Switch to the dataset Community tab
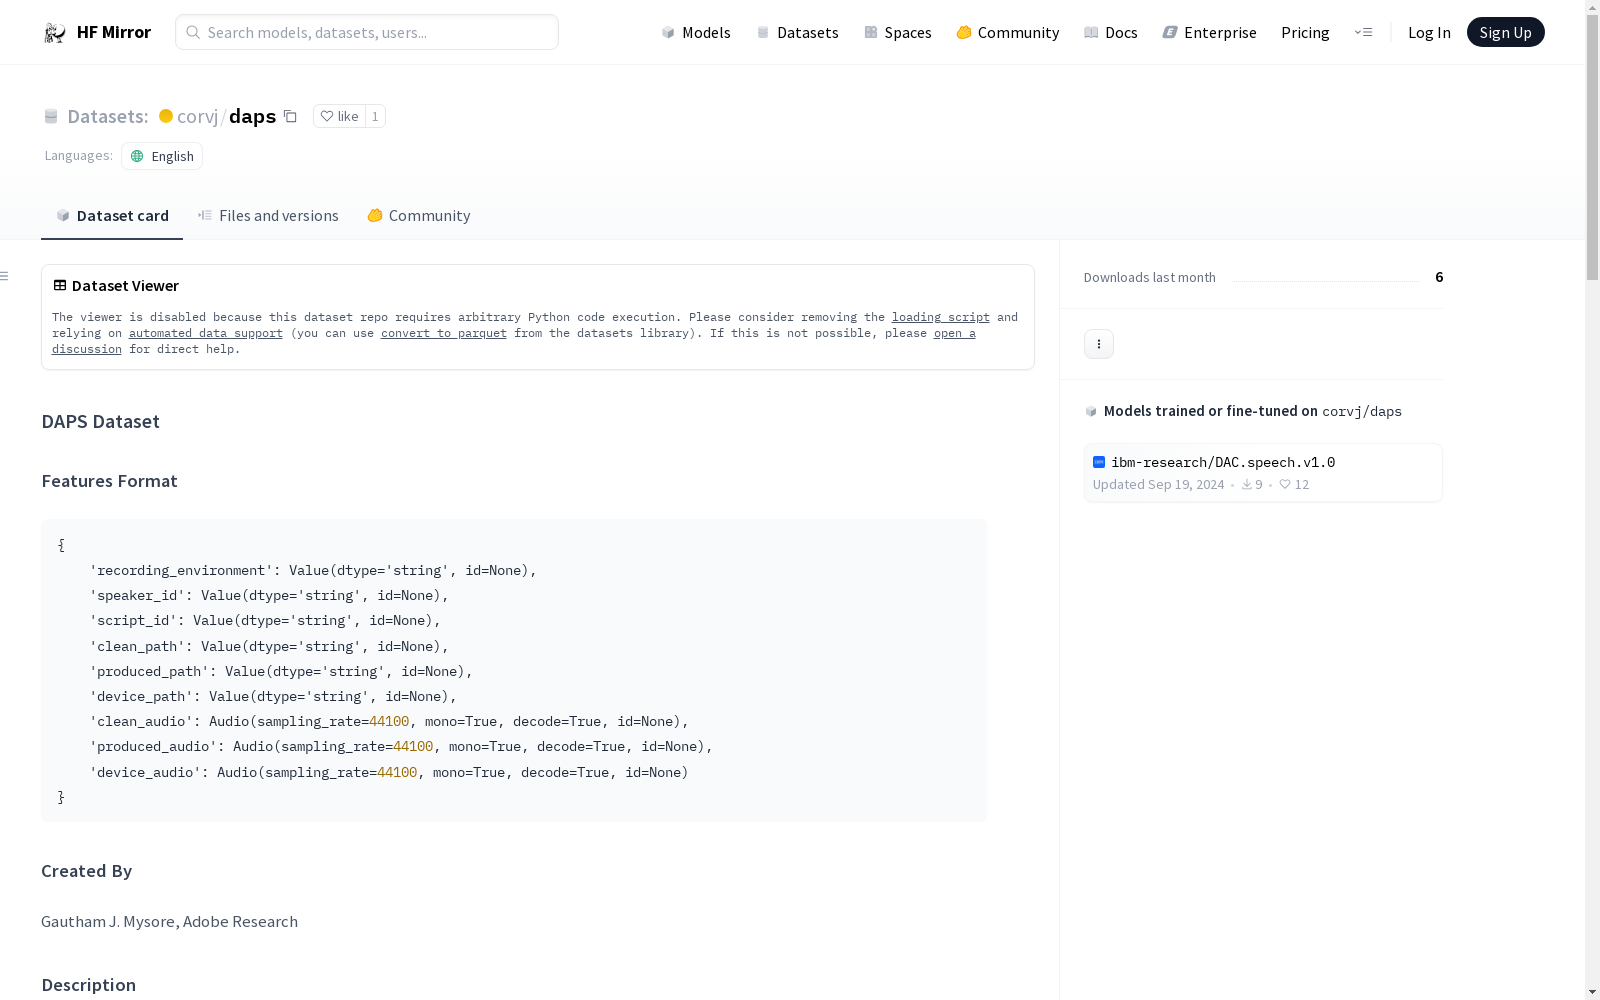 tap(418, 216)
